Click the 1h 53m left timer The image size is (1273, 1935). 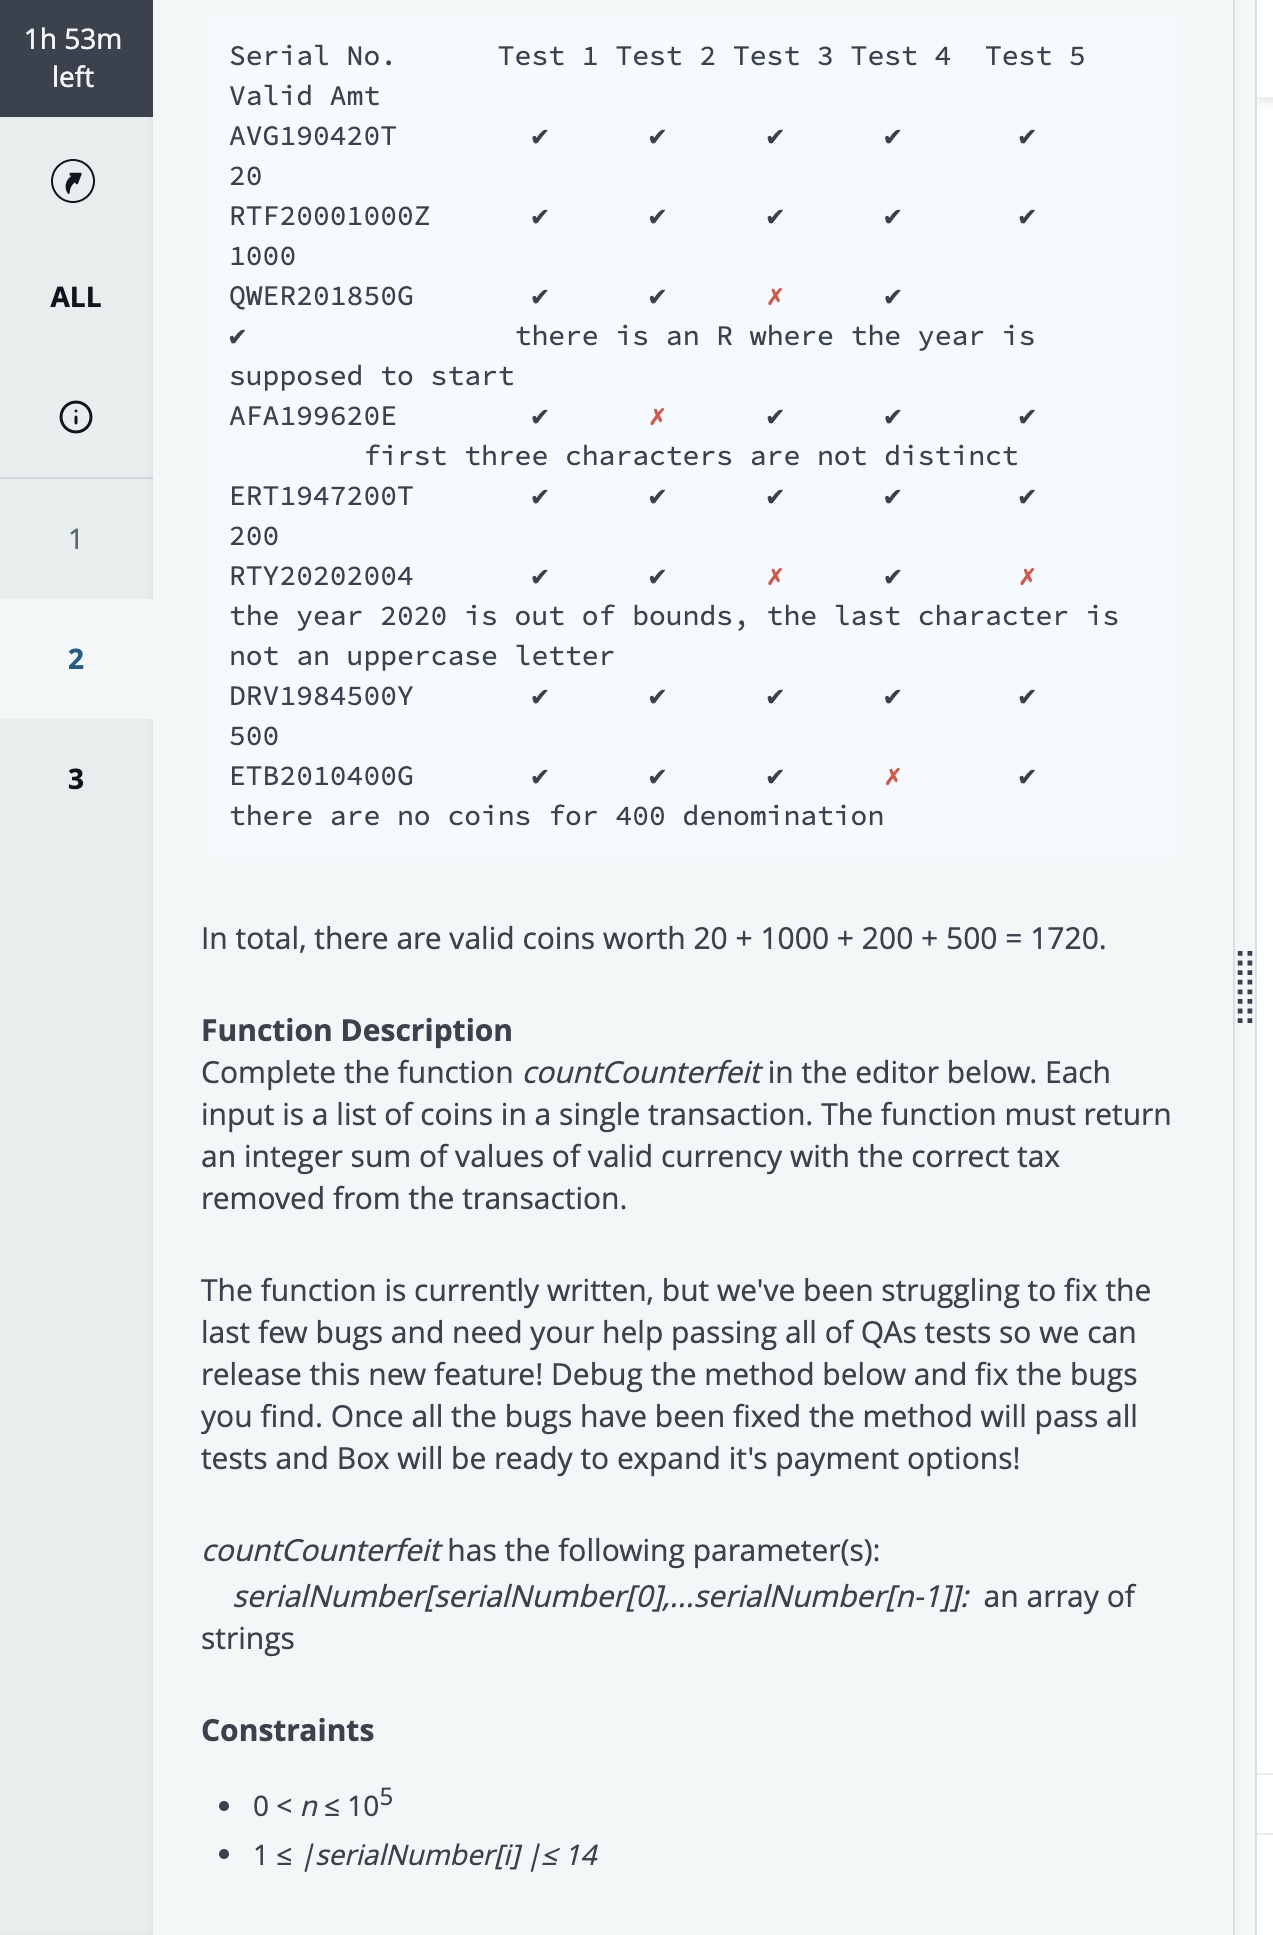coord(74,58)
